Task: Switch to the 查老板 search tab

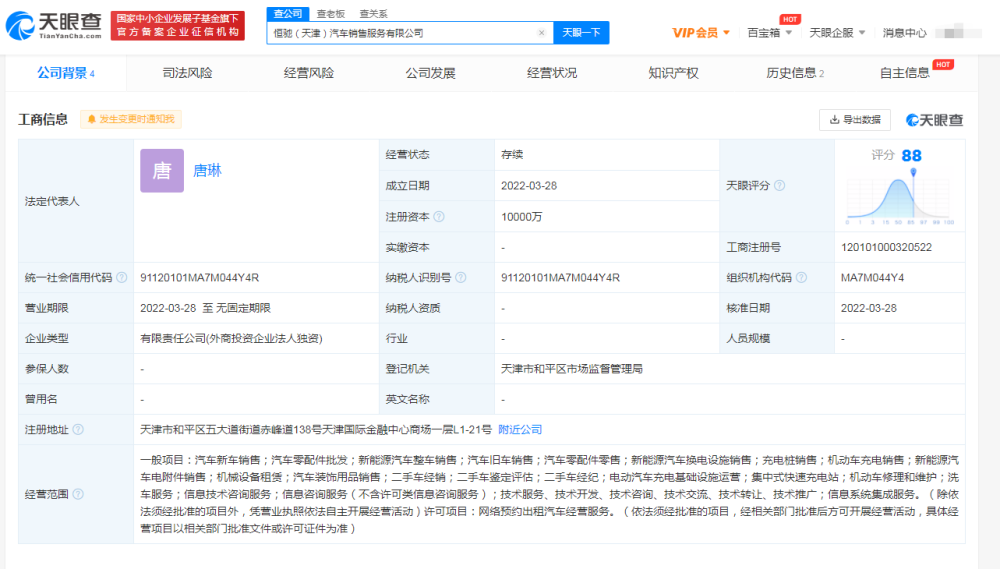Action: coord(330,13)
